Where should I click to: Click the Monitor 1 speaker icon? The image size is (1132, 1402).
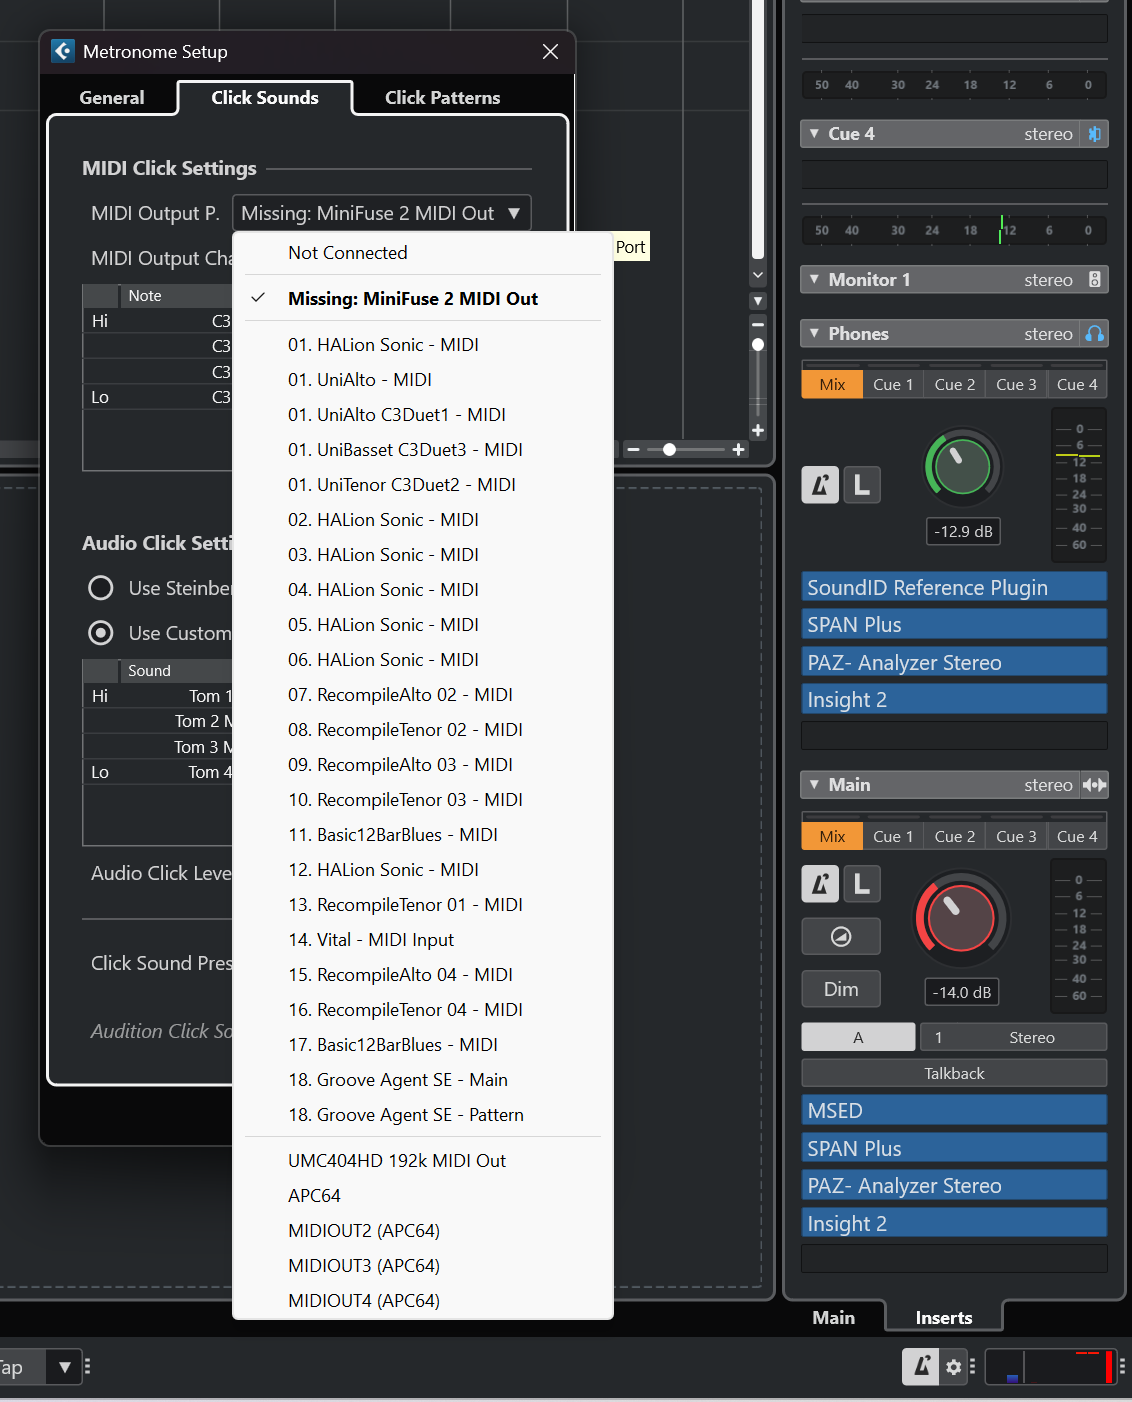[1094, 280]
